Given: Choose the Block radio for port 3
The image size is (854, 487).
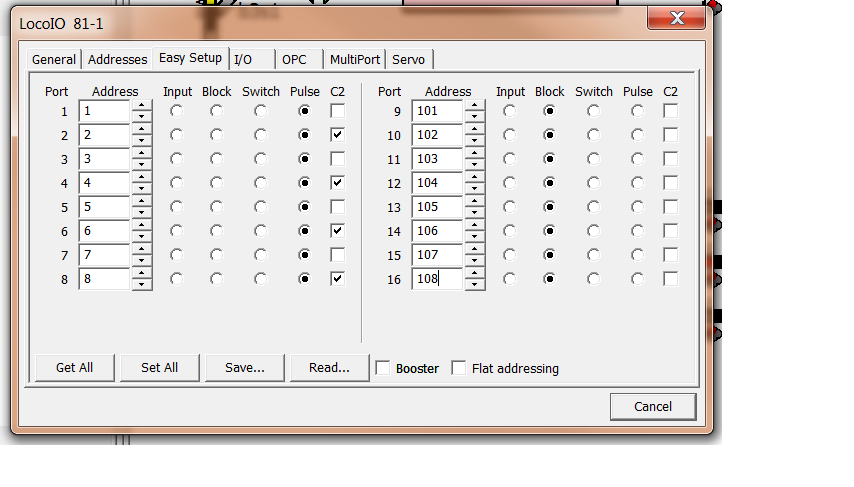Looking at the screenshot, I should pyautogui.click(x=216, y=159).
